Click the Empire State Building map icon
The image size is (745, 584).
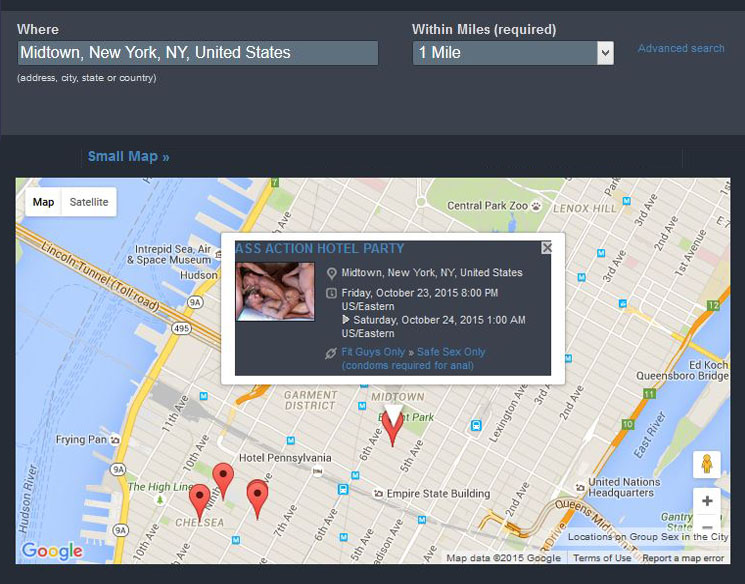376,493
